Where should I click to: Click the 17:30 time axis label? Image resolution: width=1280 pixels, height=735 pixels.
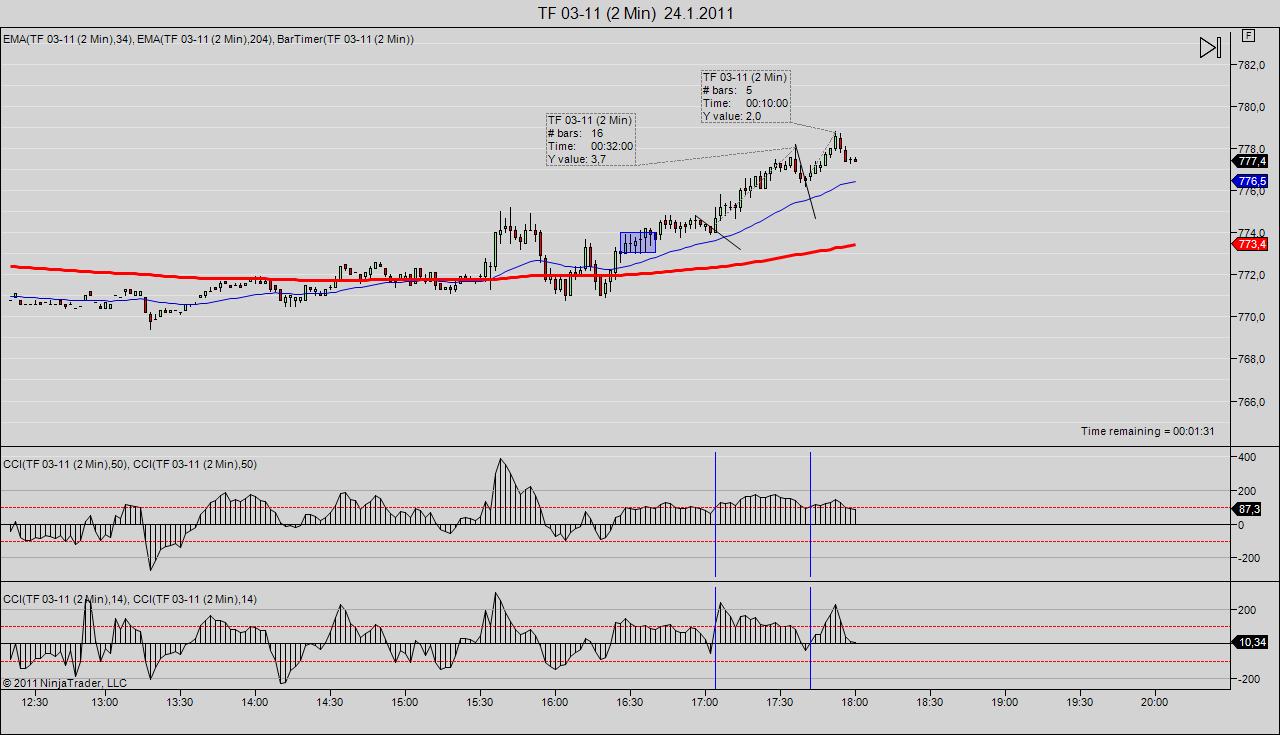pos(780,702)
